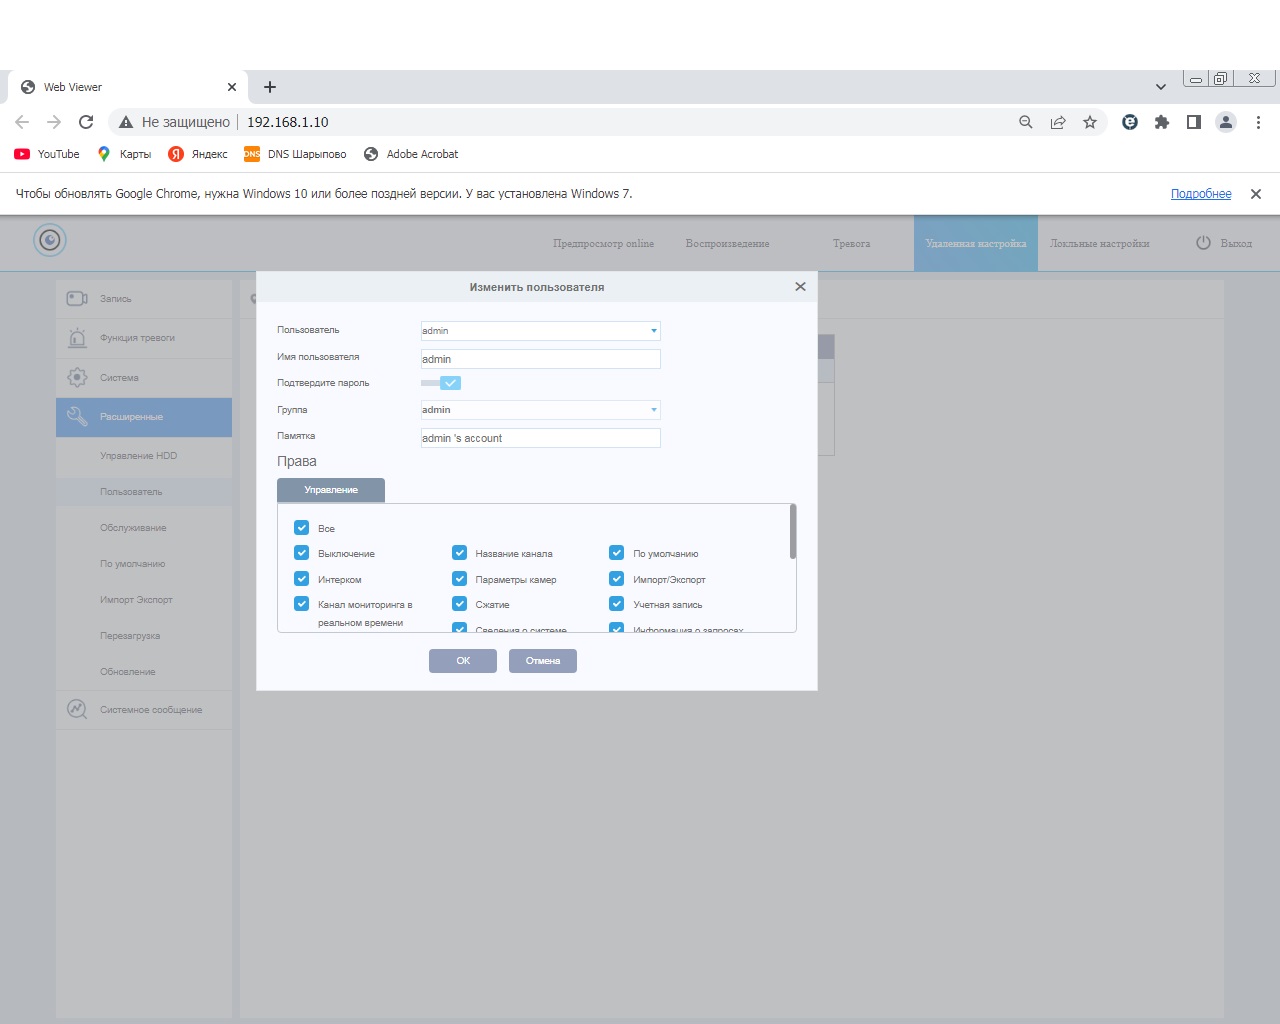The height and width of the screenshot is (1024, 1280).
Task: Uncheck the Все permissions checkbox
Action: click(301, 528)
